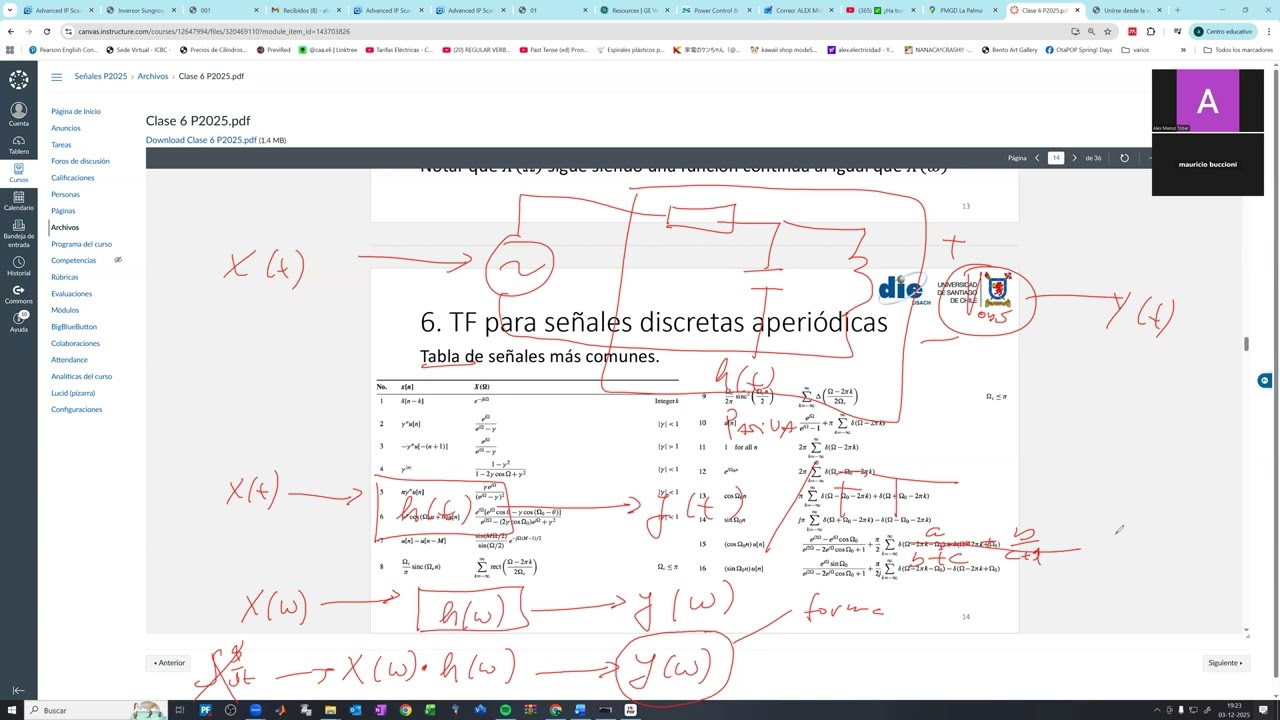Viewport: 1280px width, 720px height.
Task: Select the mauricio buccioni participant tile
Action: coord(1208,164)
